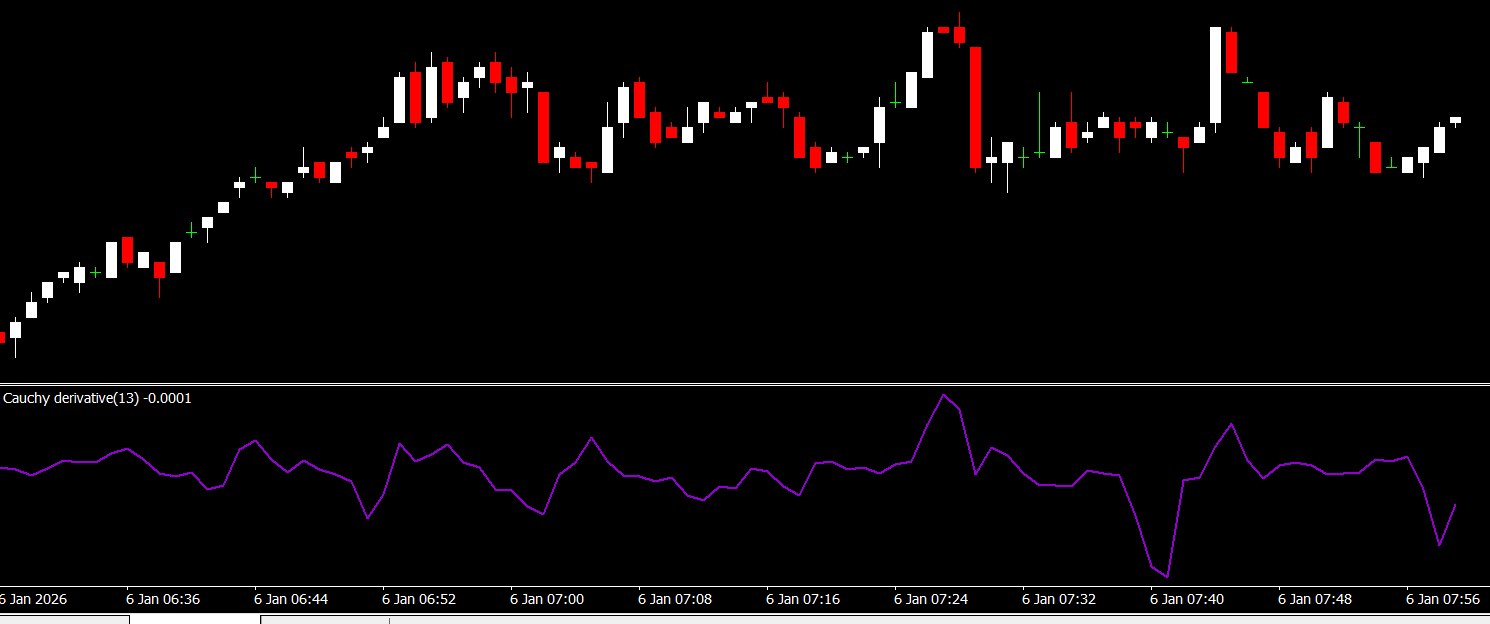This screenshot has height=624, width=1490.
Task: Select the tallest red candle after 07:24
Action: (975, 107)
